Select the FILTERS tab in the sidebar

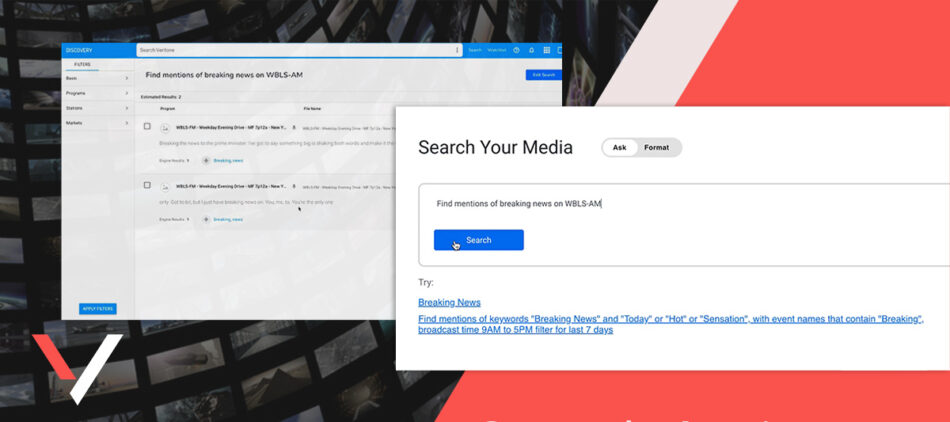coord(82,64)
